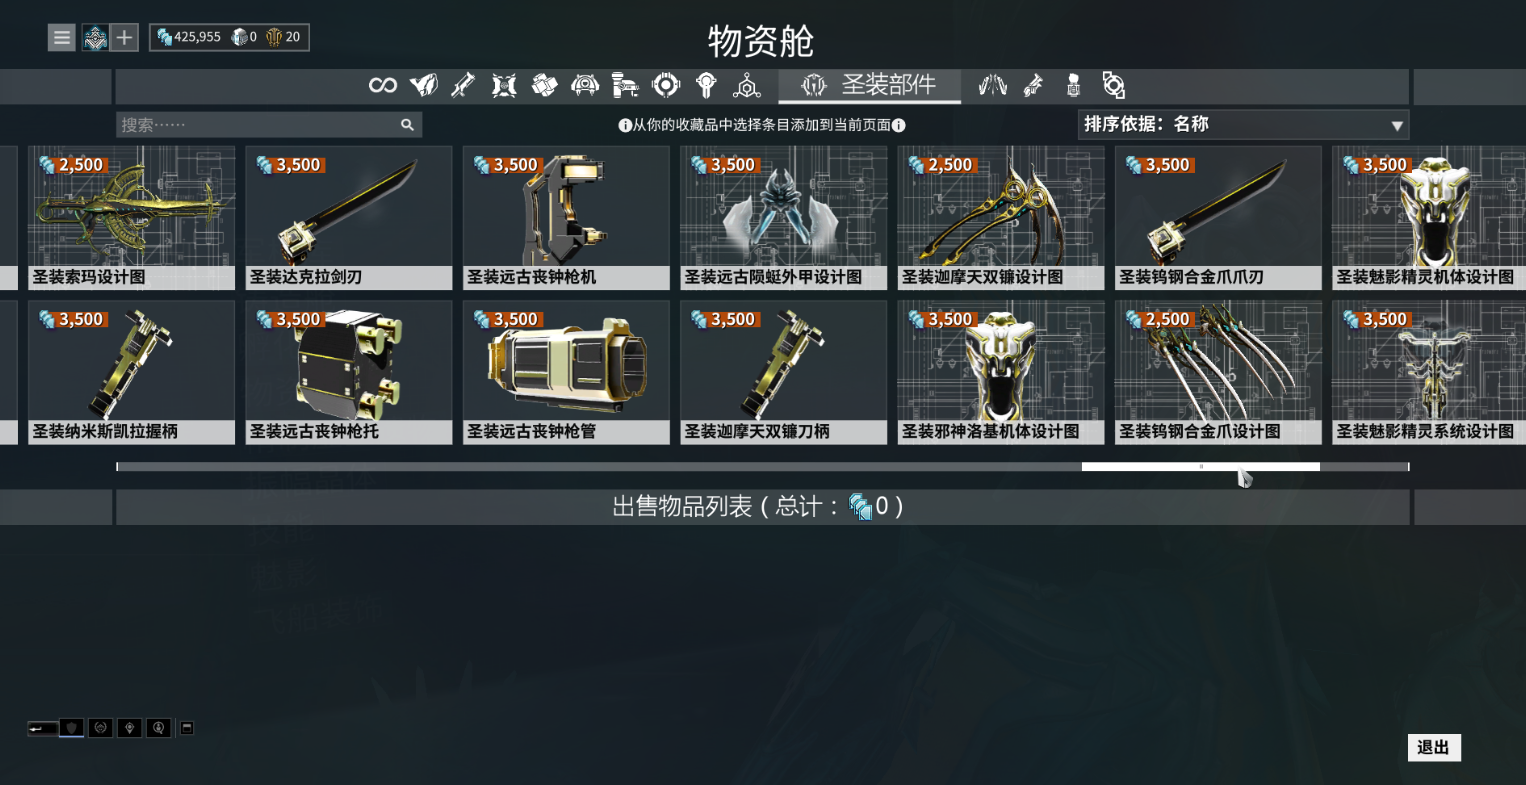Toggle the chat window size icon
Viewport: 1526px width, 785px height.
[x=186, y=728]
